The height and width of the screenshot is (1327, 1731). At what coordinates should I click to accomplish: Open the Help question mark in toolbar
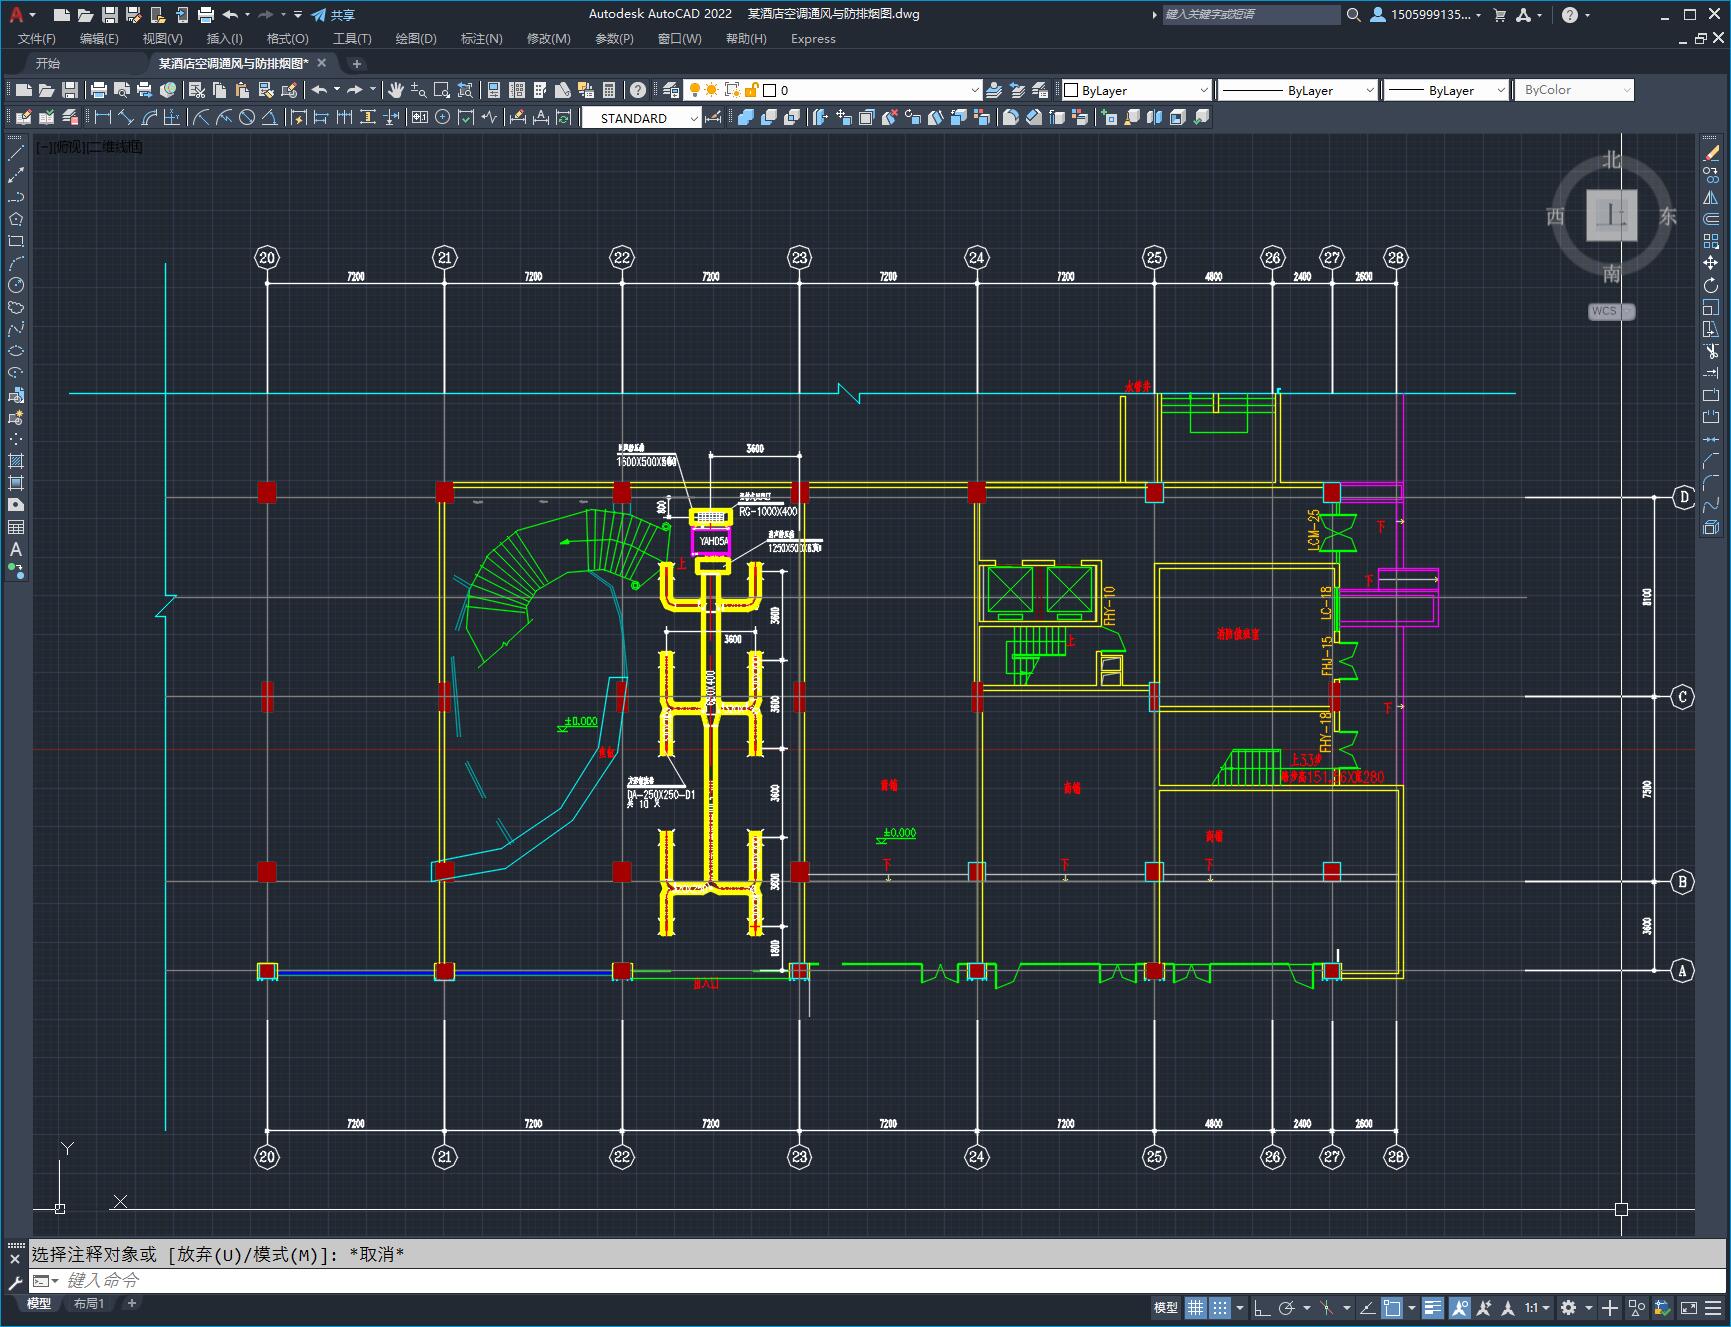(638, 90)
